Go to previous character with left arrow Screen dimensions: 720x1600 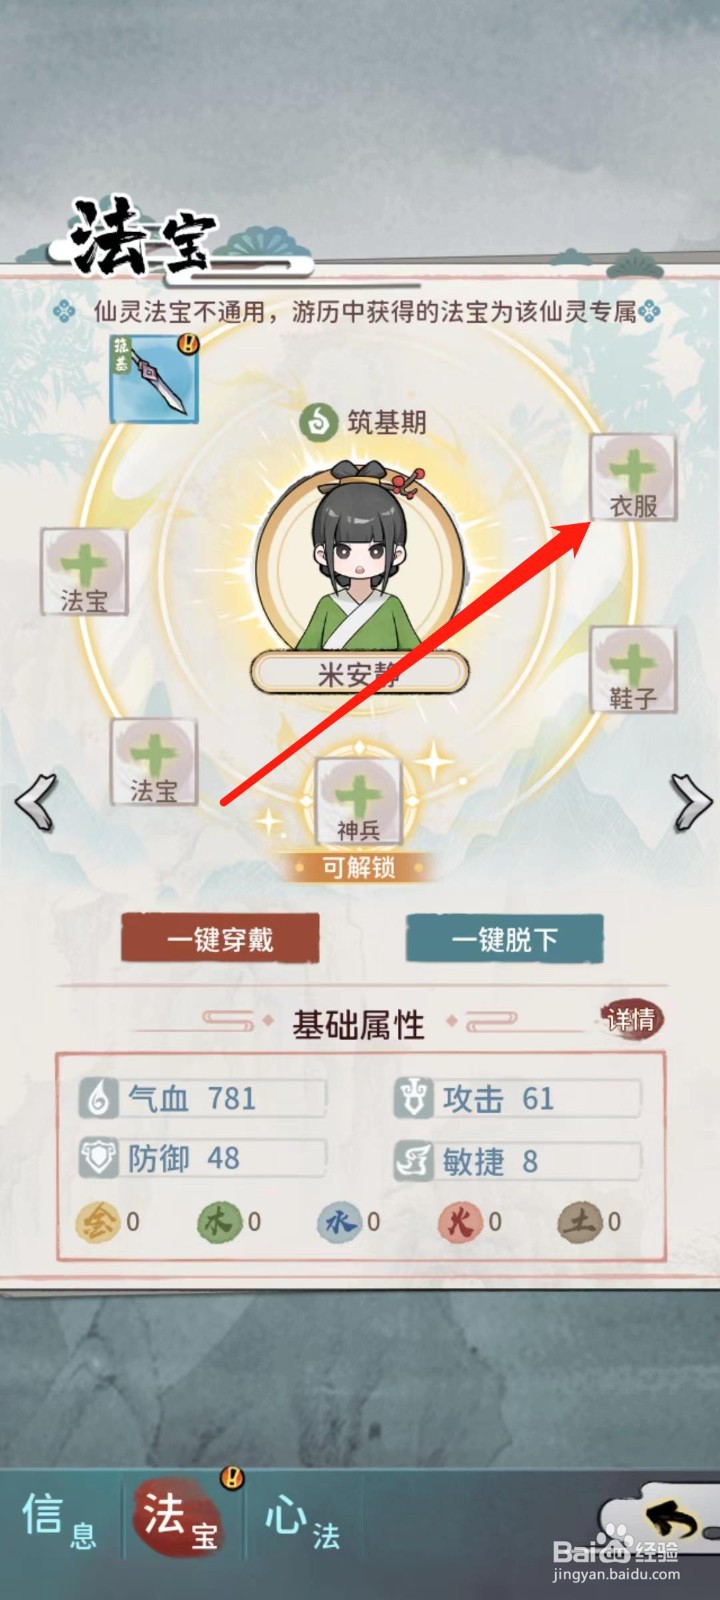tap(36, 801)
